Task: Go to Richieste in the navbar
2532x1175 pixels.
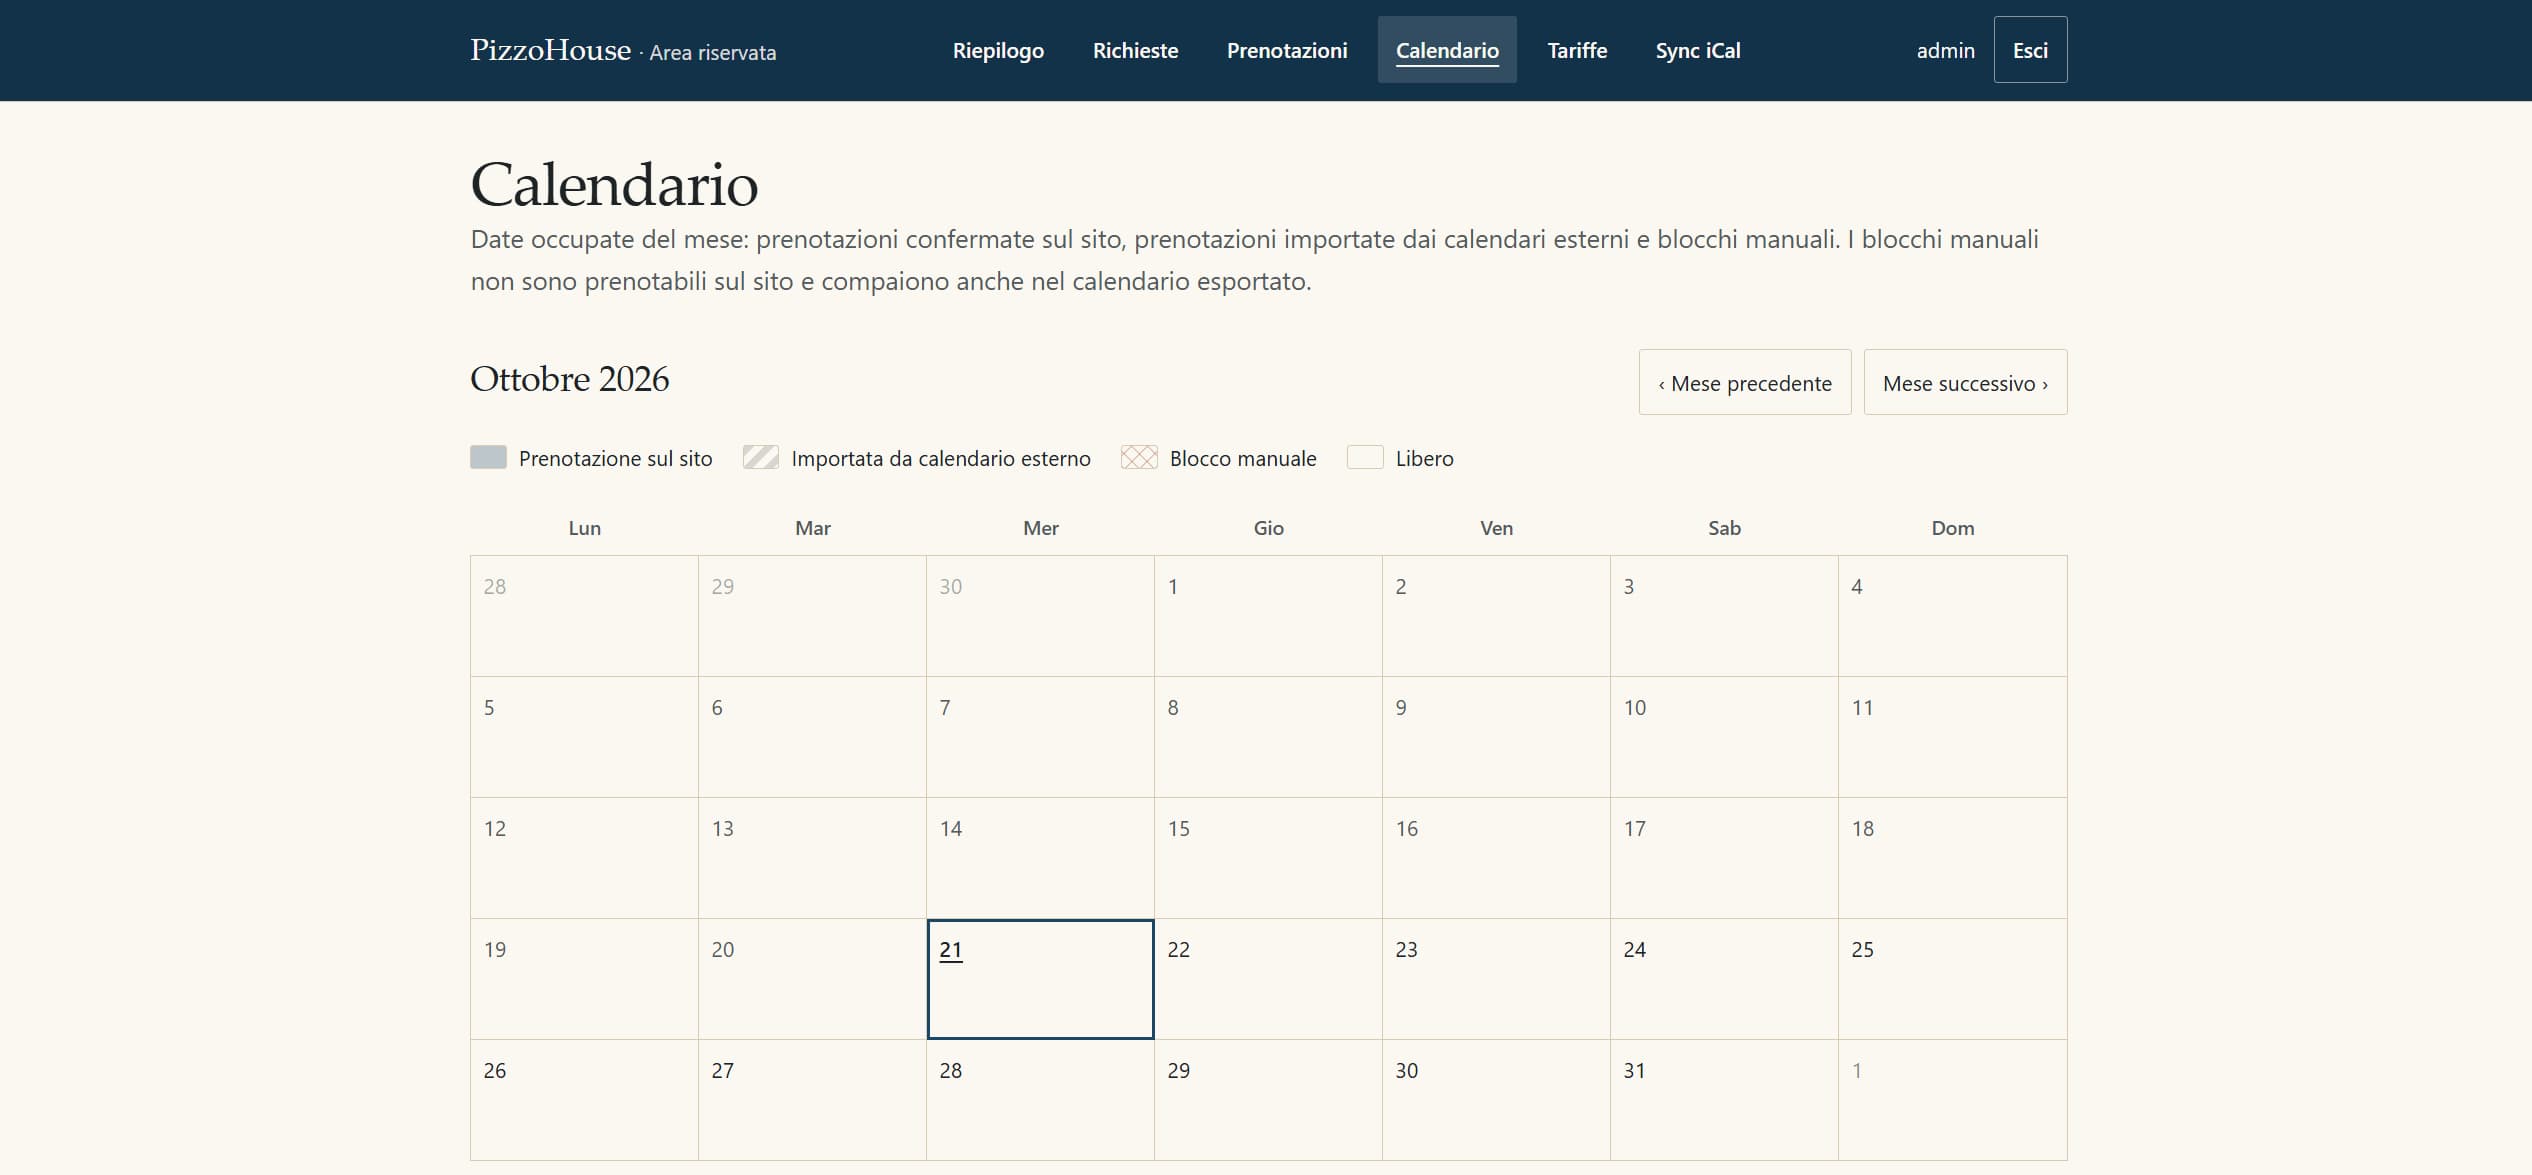Action: pyautogui.click(x=1135, y=50)
